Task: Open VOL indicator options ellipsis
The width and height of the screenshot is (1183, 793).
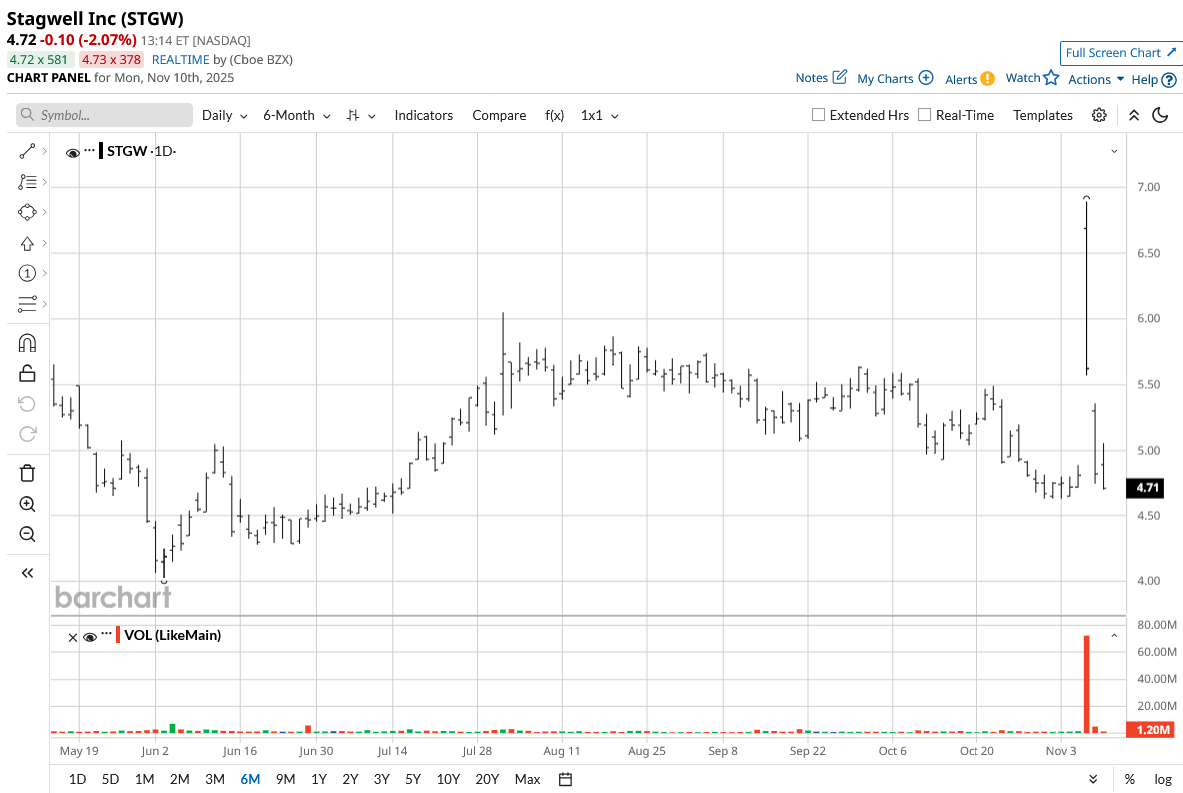Action: click(x=106, y=635)
